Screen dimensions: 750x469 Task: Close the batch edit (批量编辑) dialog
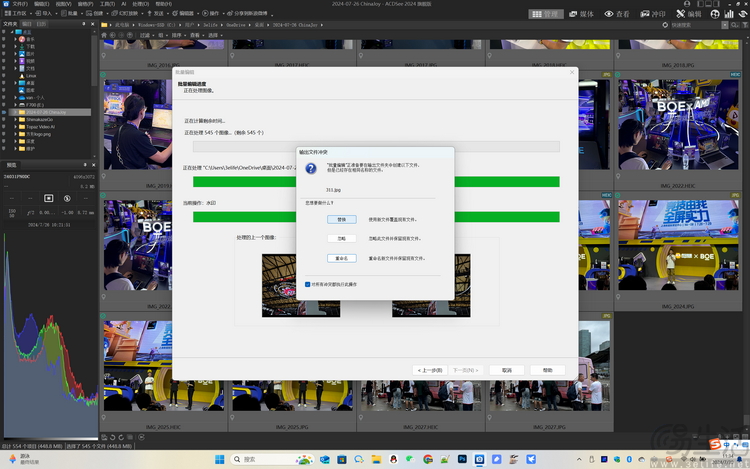pyautogui.click(x=572, y=72)
